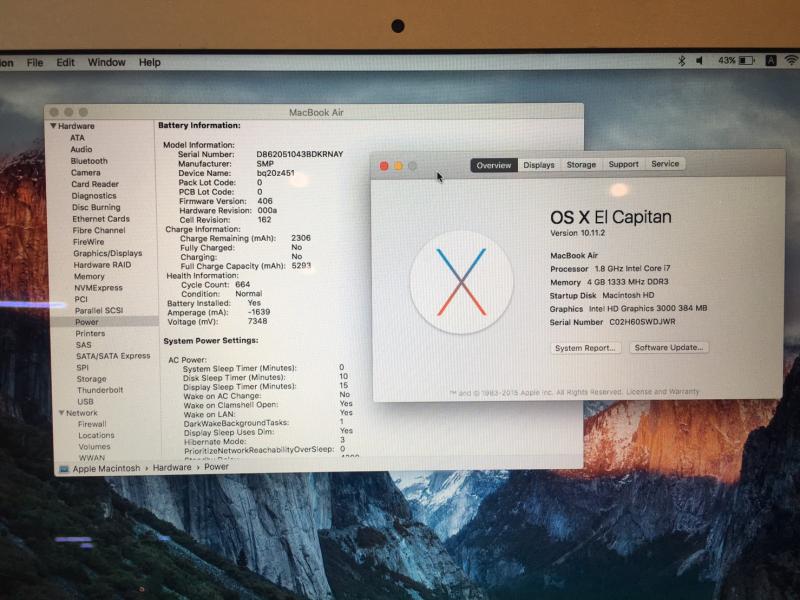Open the Window menu

coord(107,62)
